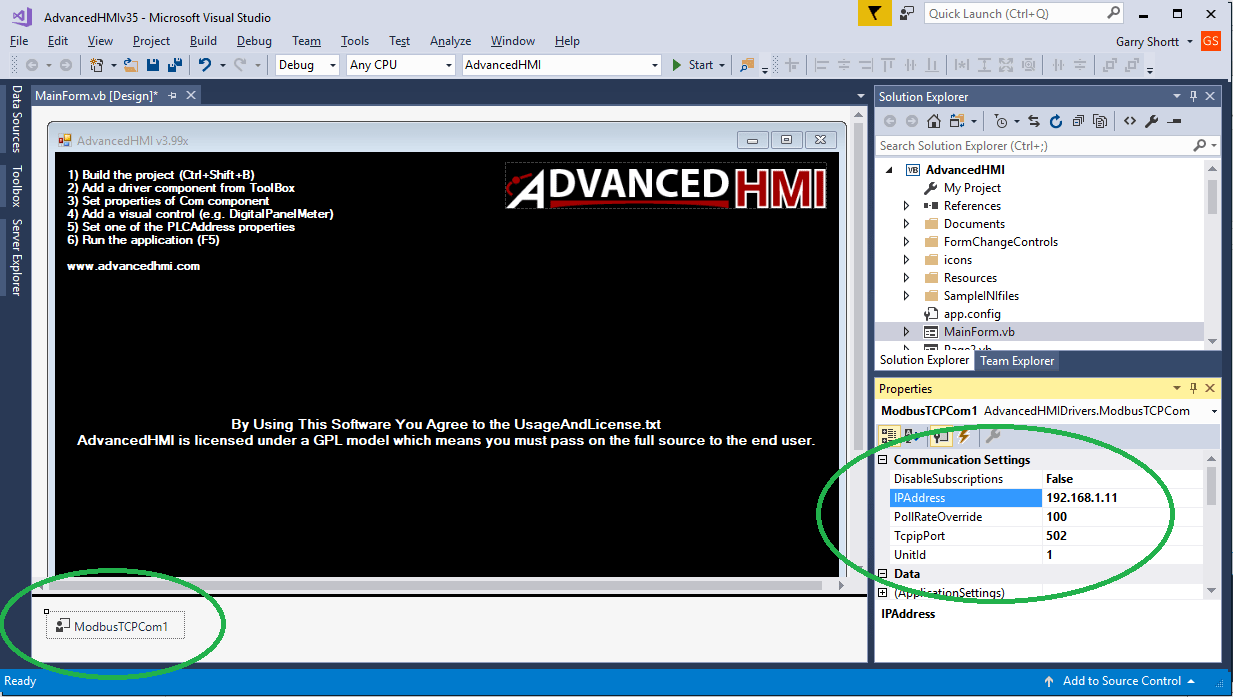Open Properties wrench in Solution Explorer toolbar
The height and width of the screenshot is (697, 1233).
coord(1151,121)
